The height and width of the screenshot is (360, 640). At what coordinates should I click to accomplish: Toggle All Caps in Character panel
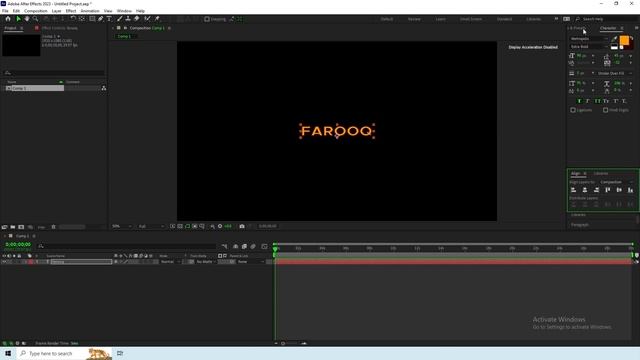pos(597,101)
